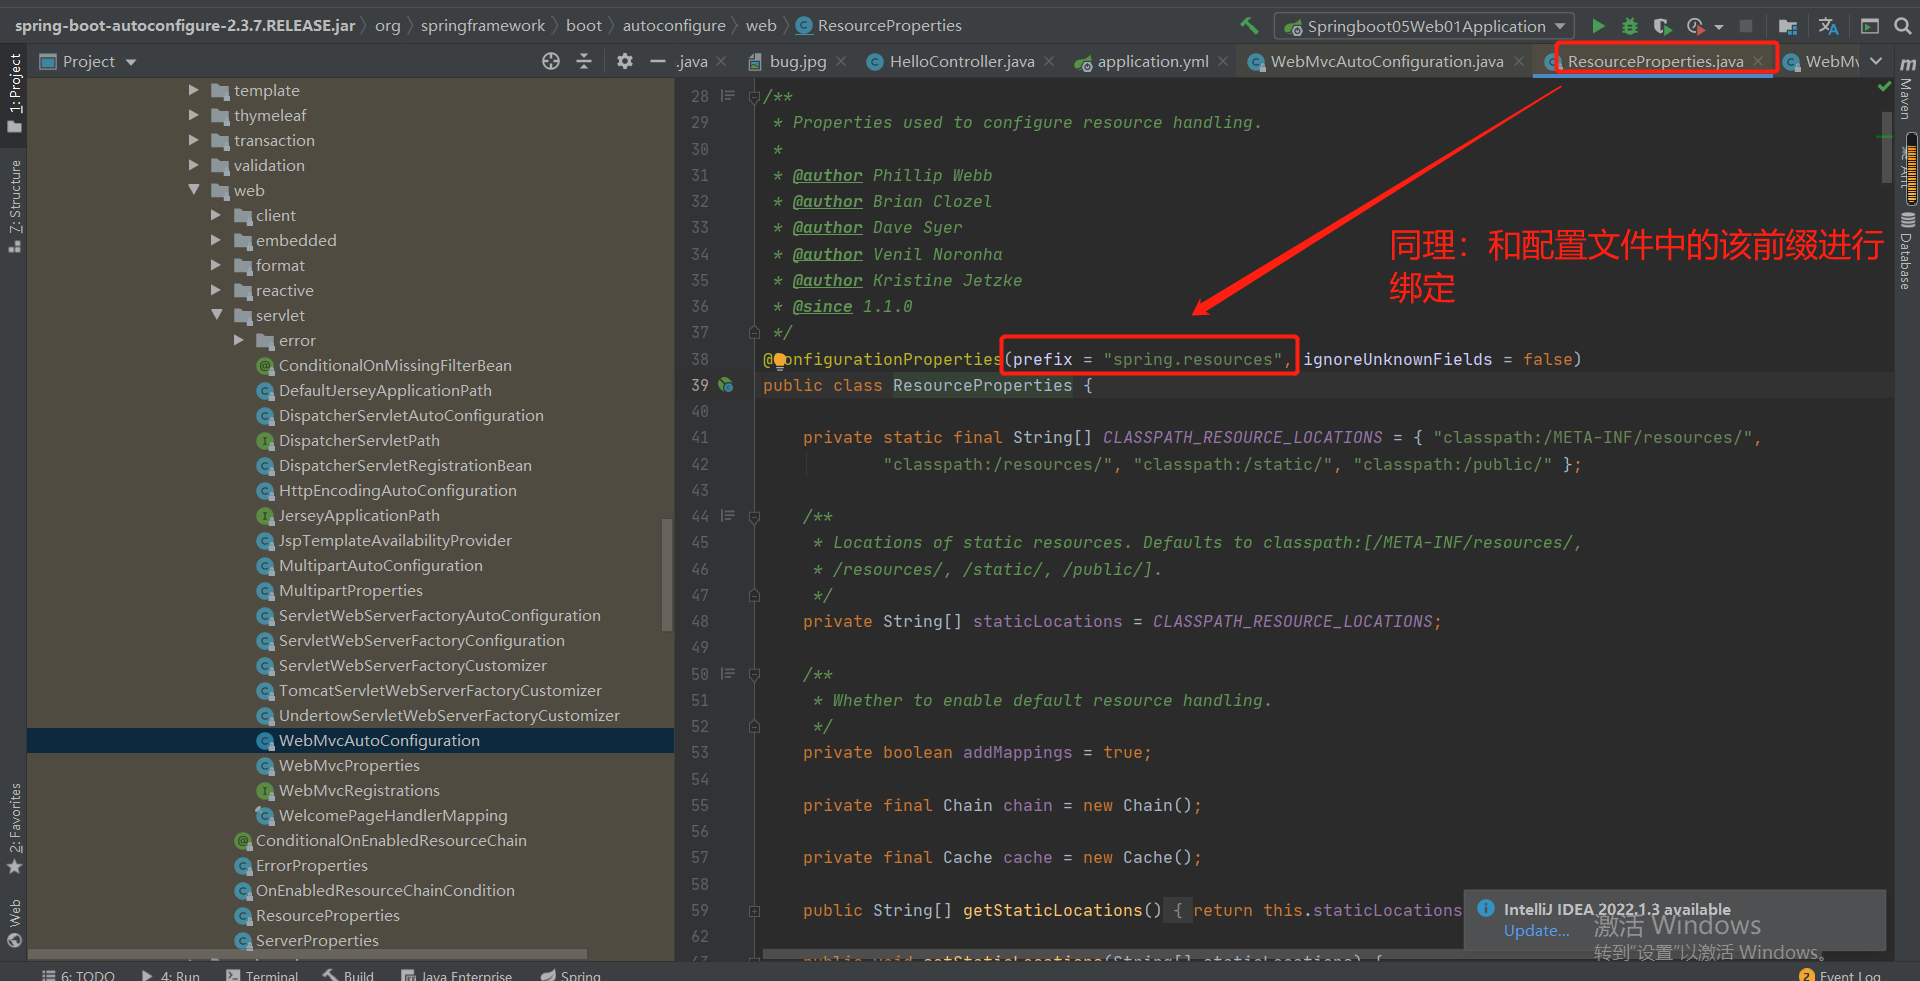Viewport: 1920px width, 981px height.
Task: Select DispatcherServletAutoConfiguration in tree
Action: pos(411,415)
